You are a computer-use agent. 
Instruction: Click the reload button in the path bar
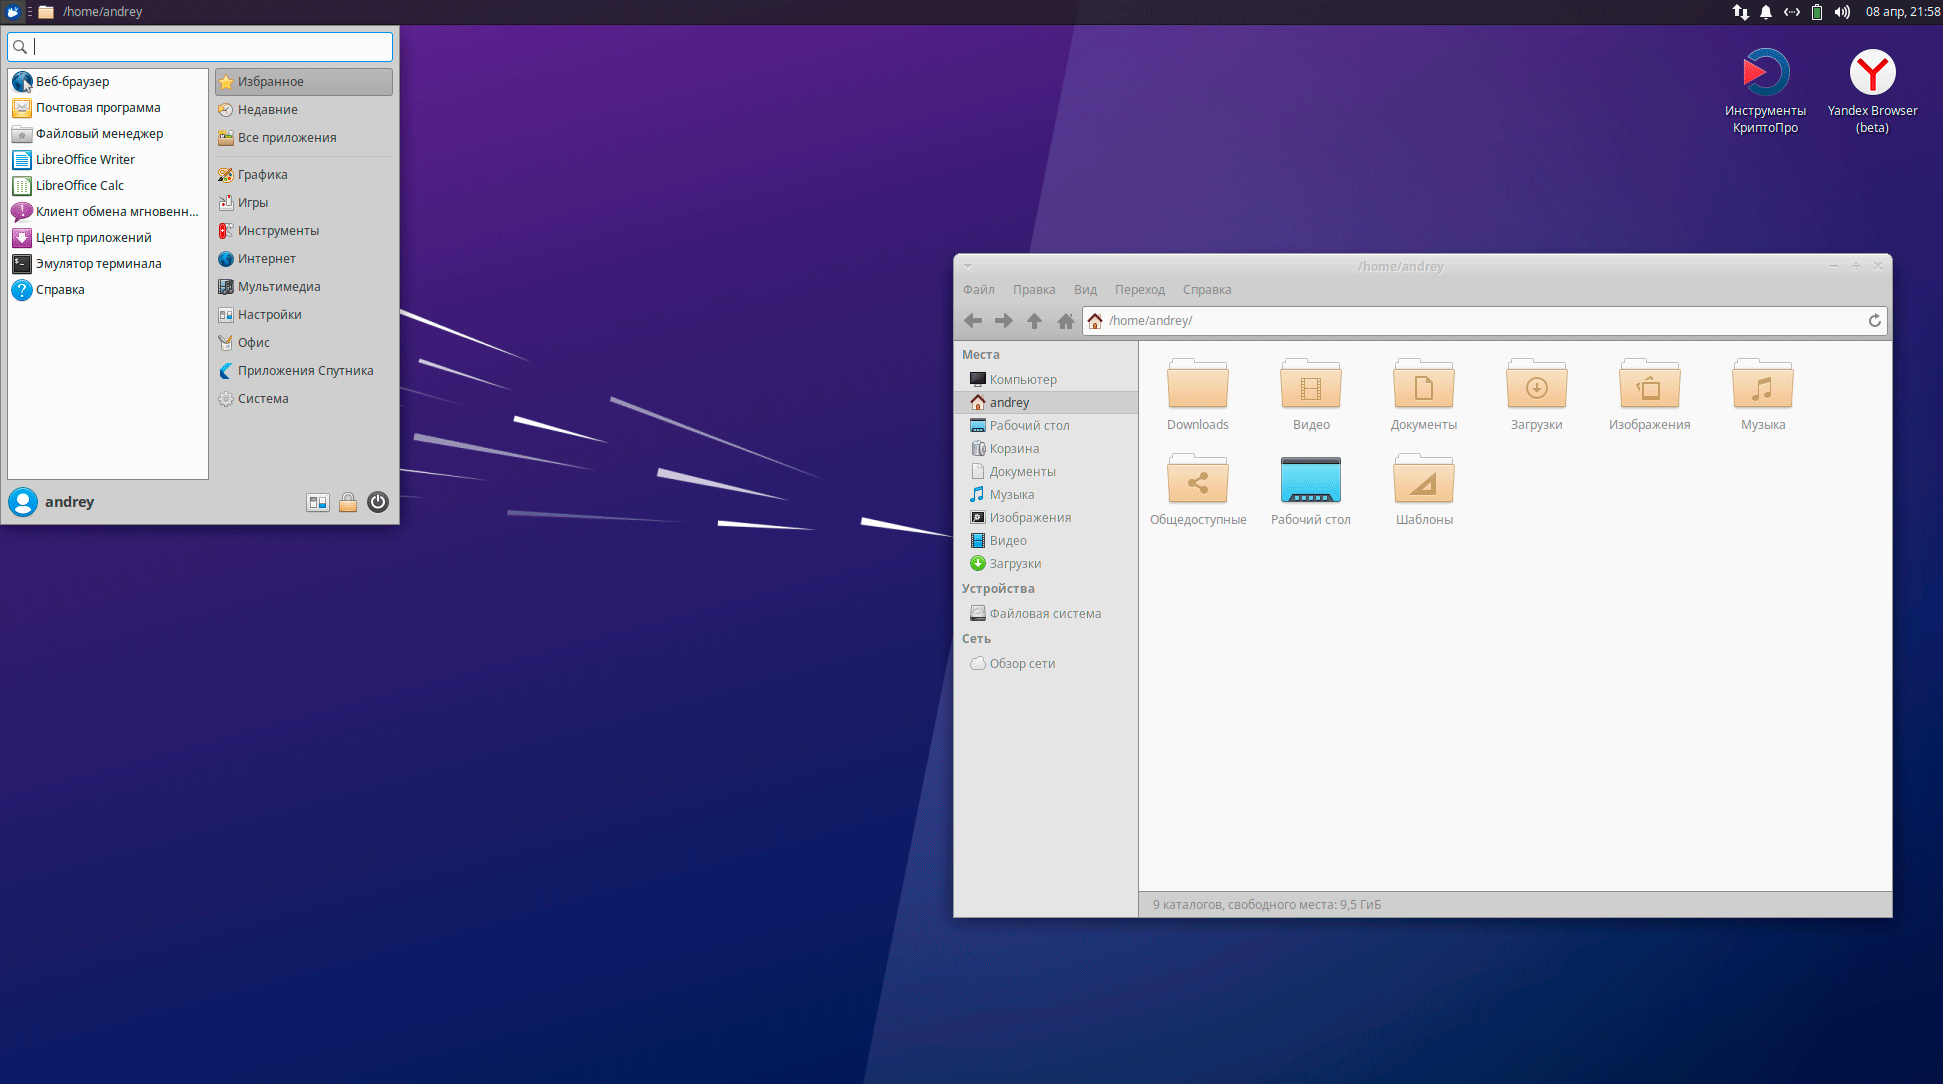1874,321
